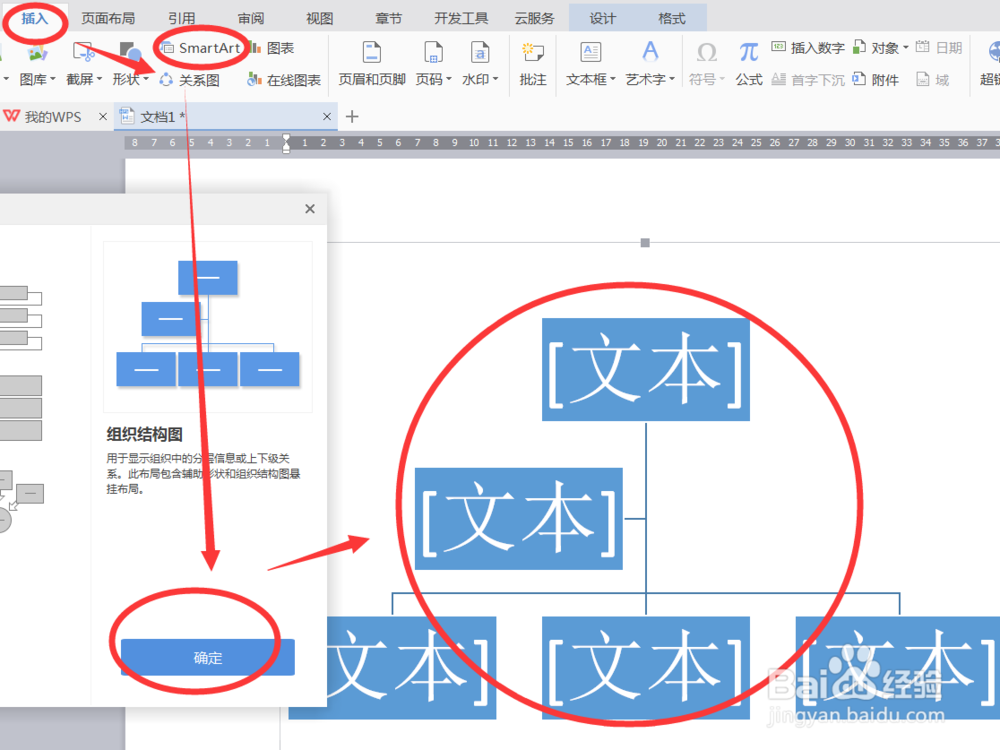Open a new document tab with plus
Screen dimensions: 1000x750
click(x=352, y=117)
